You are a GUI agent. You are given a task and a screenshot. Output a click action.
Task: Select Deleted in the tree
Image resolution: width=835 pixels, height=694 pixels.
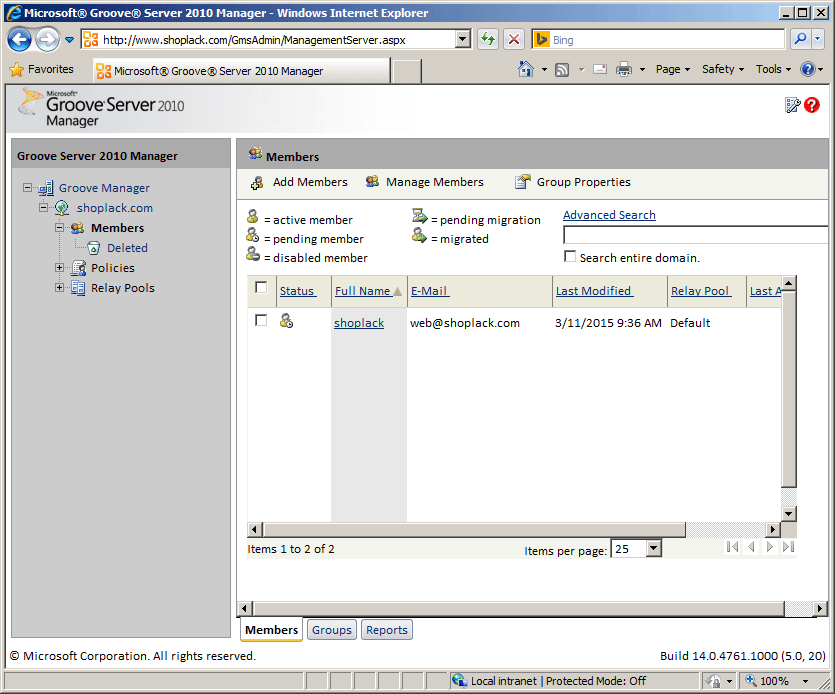(x=127, y=248)
